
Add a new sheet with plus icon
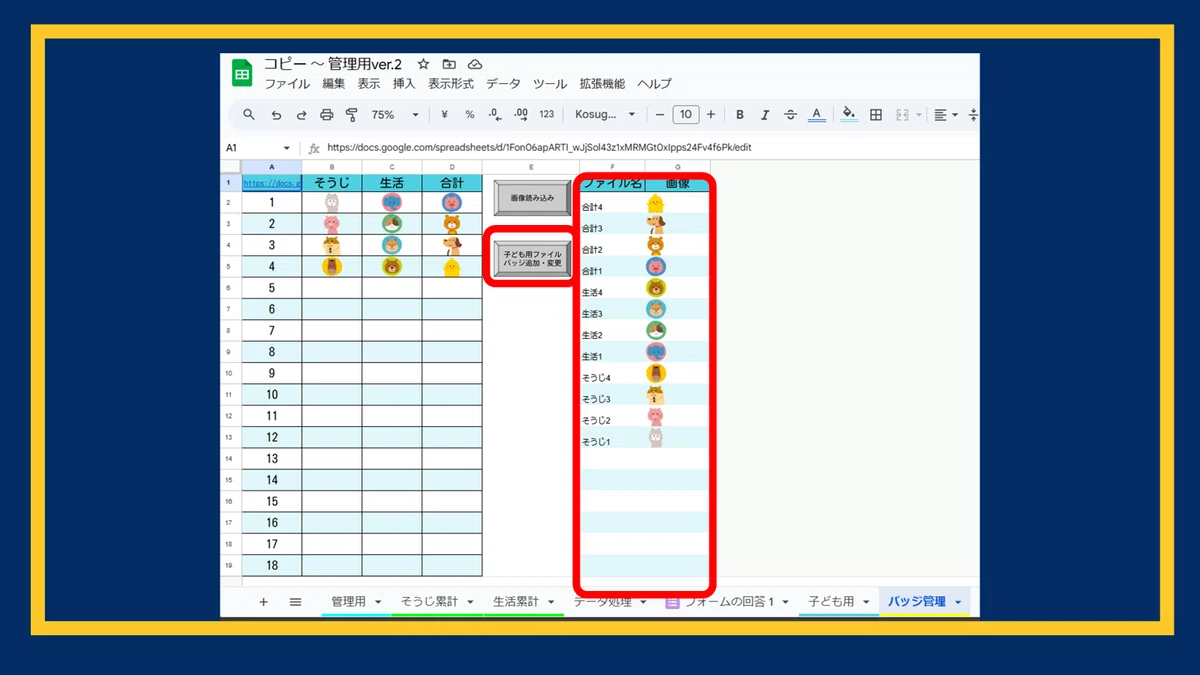tap(264, 602)
